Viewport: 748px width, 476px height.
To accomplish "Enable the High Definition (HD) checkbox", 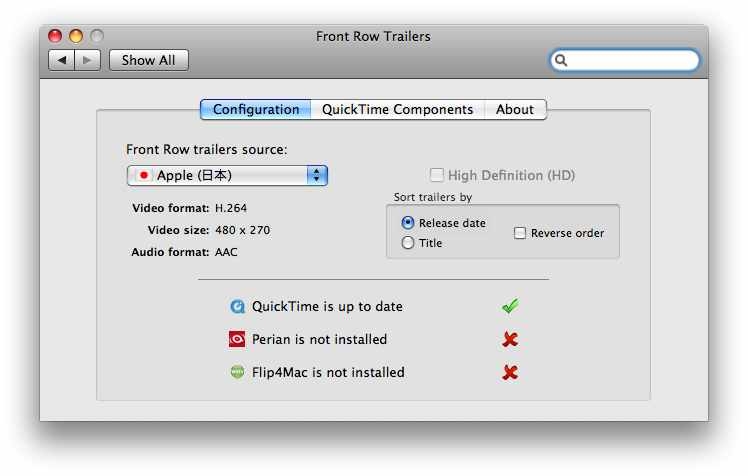I will coord(436,175).
